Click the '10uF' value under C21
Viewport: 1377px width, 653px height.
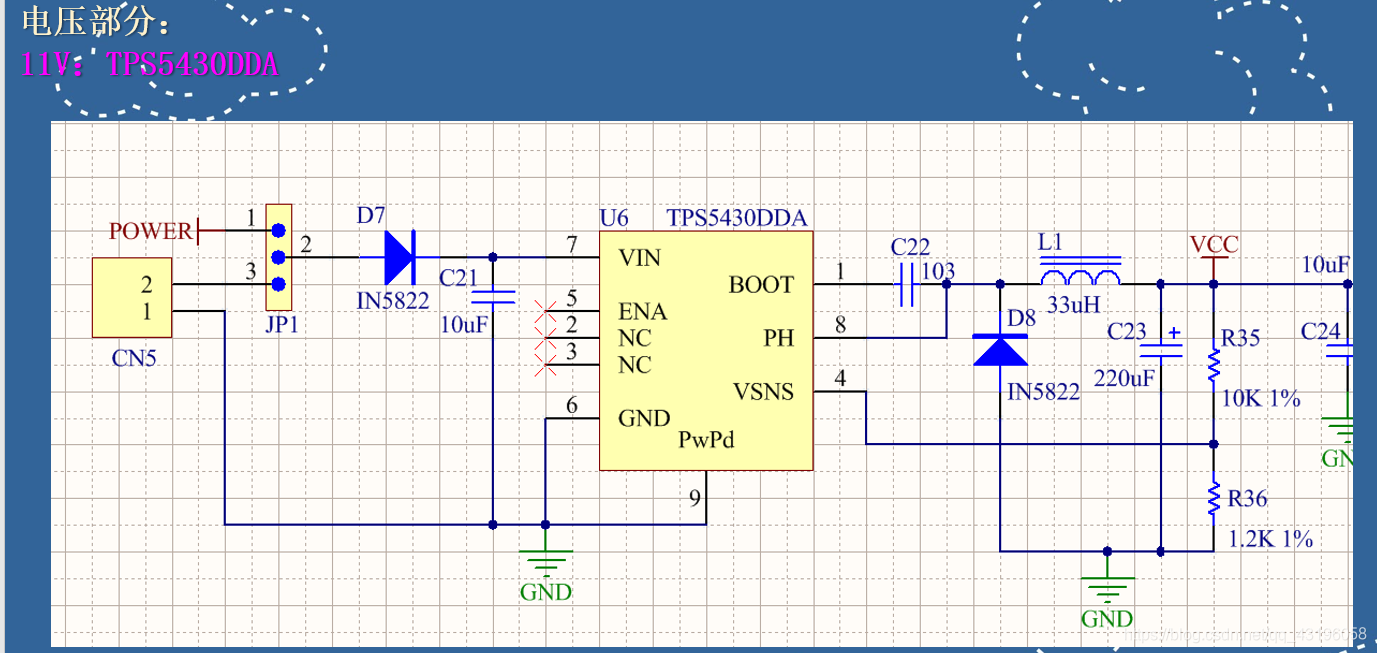pos(466,325)
